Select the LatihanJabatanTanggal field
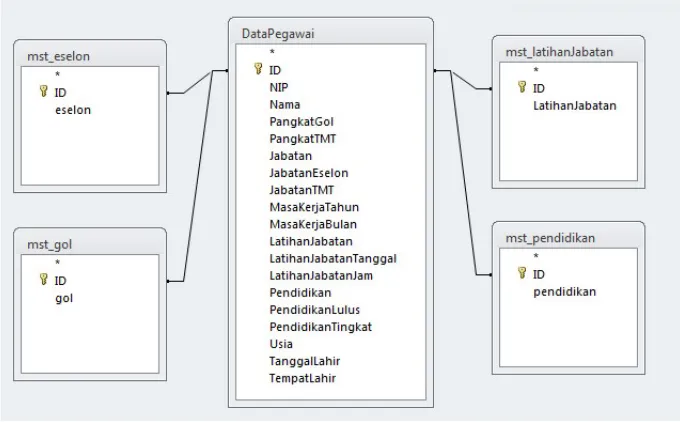Image resolution: width=680 pixels, height=422 pixels. pyautogui.click(x=330, y=258)
